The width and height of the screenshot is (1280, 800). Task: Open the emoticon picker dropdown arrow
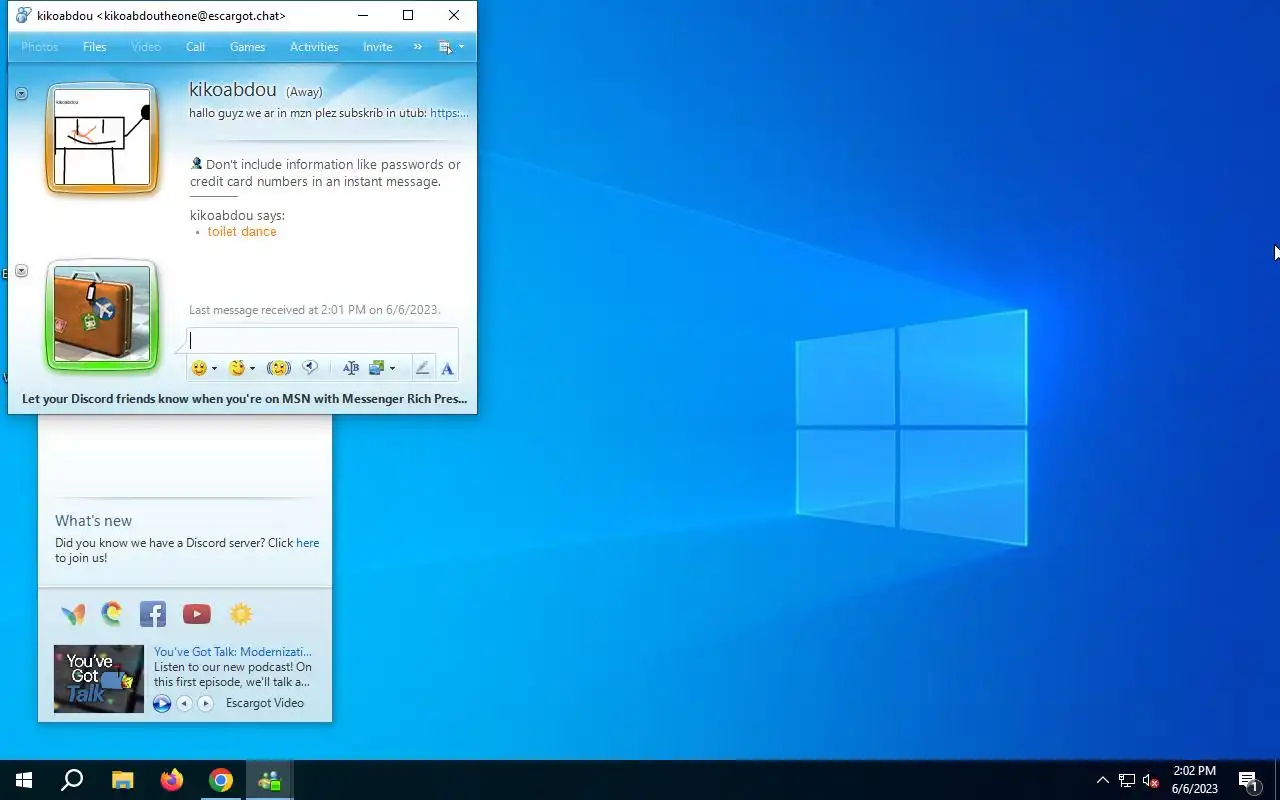click(x=214, y=368)
